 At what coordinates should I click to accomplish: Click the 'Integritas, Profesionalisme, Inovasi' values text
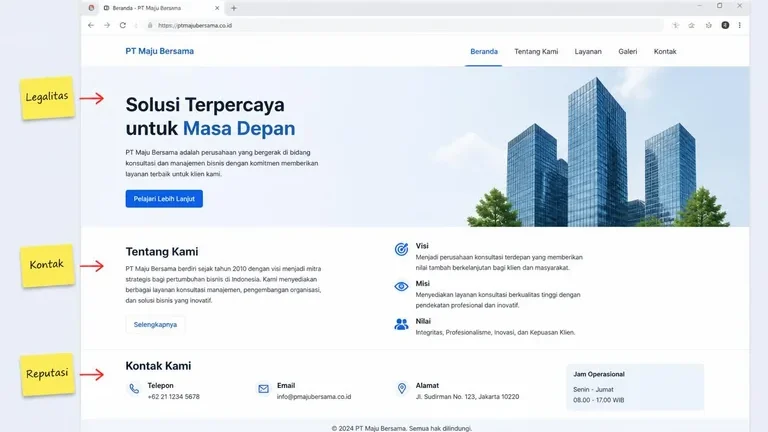[x=495, y=333]
